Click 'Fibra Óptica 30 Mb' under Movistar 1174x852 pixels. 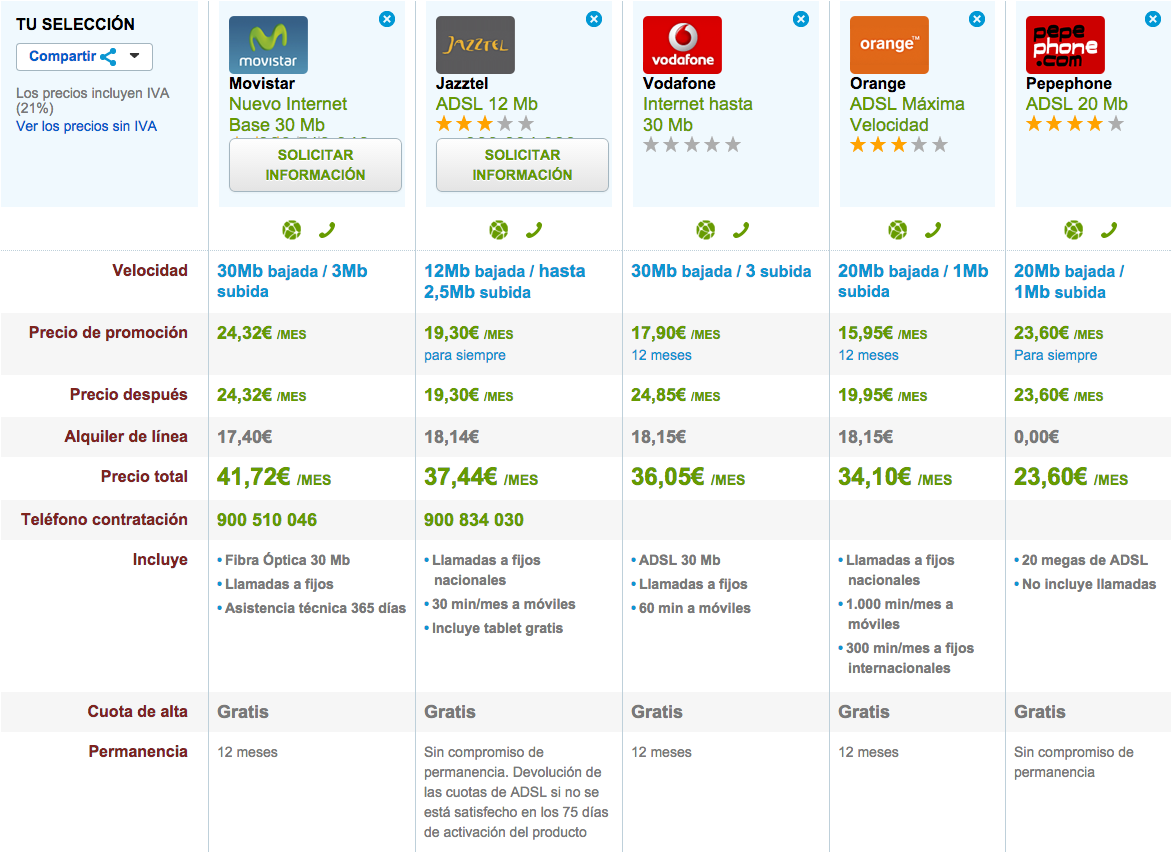tap(288, 560)
